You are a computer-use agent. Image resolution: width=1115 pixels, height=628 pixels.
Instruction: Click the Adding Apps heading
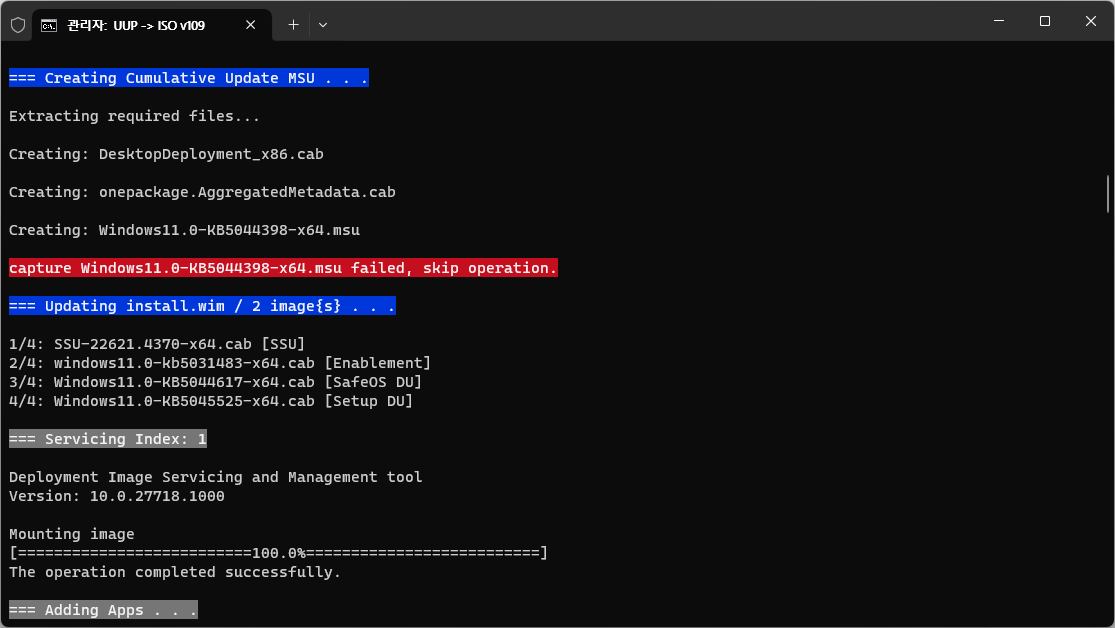103,610
